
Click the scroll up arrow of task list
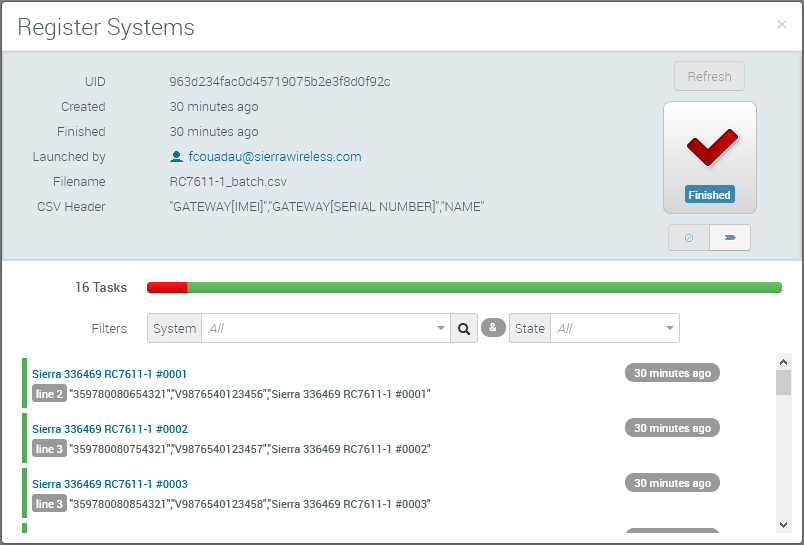[783, 362]
